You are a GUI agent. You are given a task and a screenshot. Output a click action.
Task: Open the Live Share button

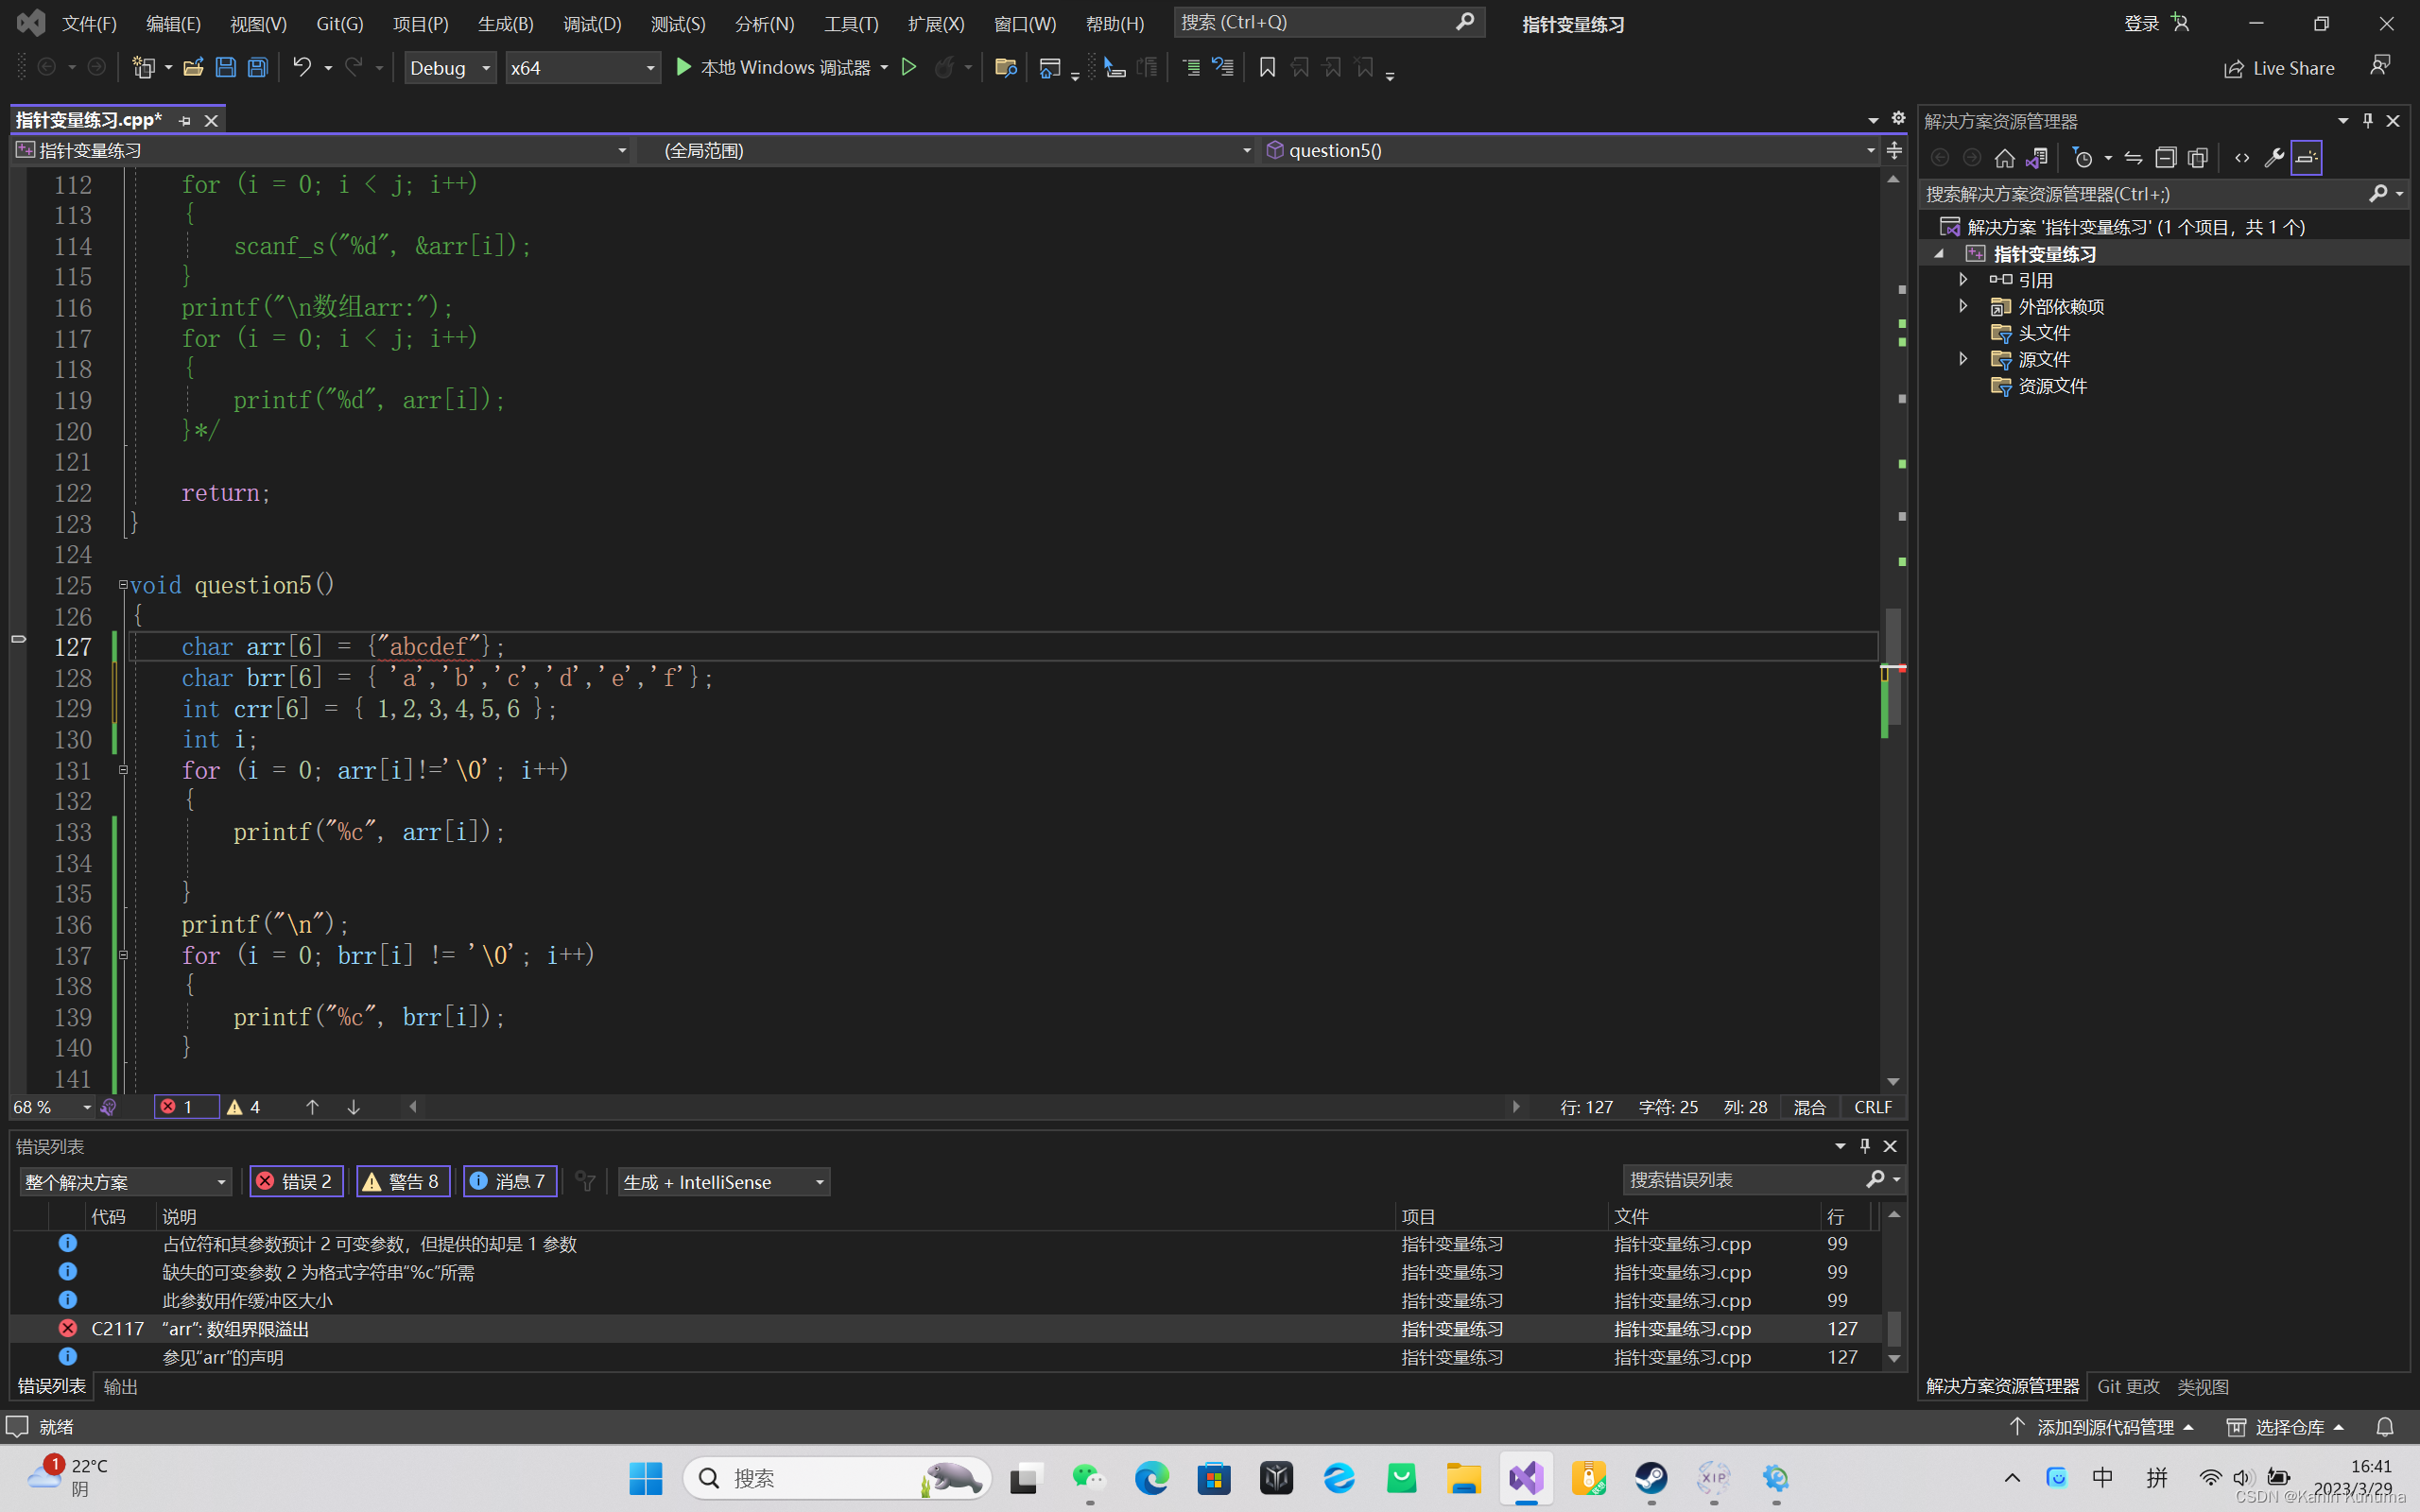pyautogui.click(x=2279, y=68)
